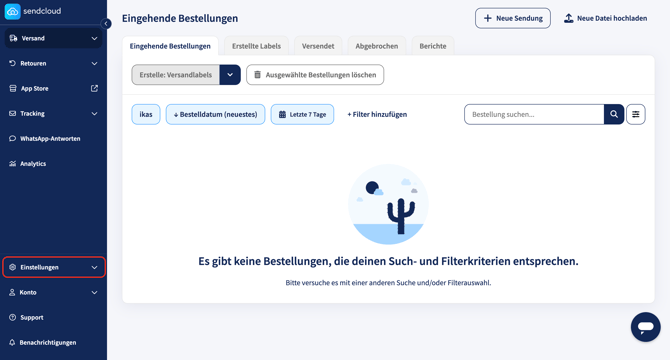This screenshot has width=670, height=360.
Task: Click the Einstellungen gear icon
Action: pos(12,267)
